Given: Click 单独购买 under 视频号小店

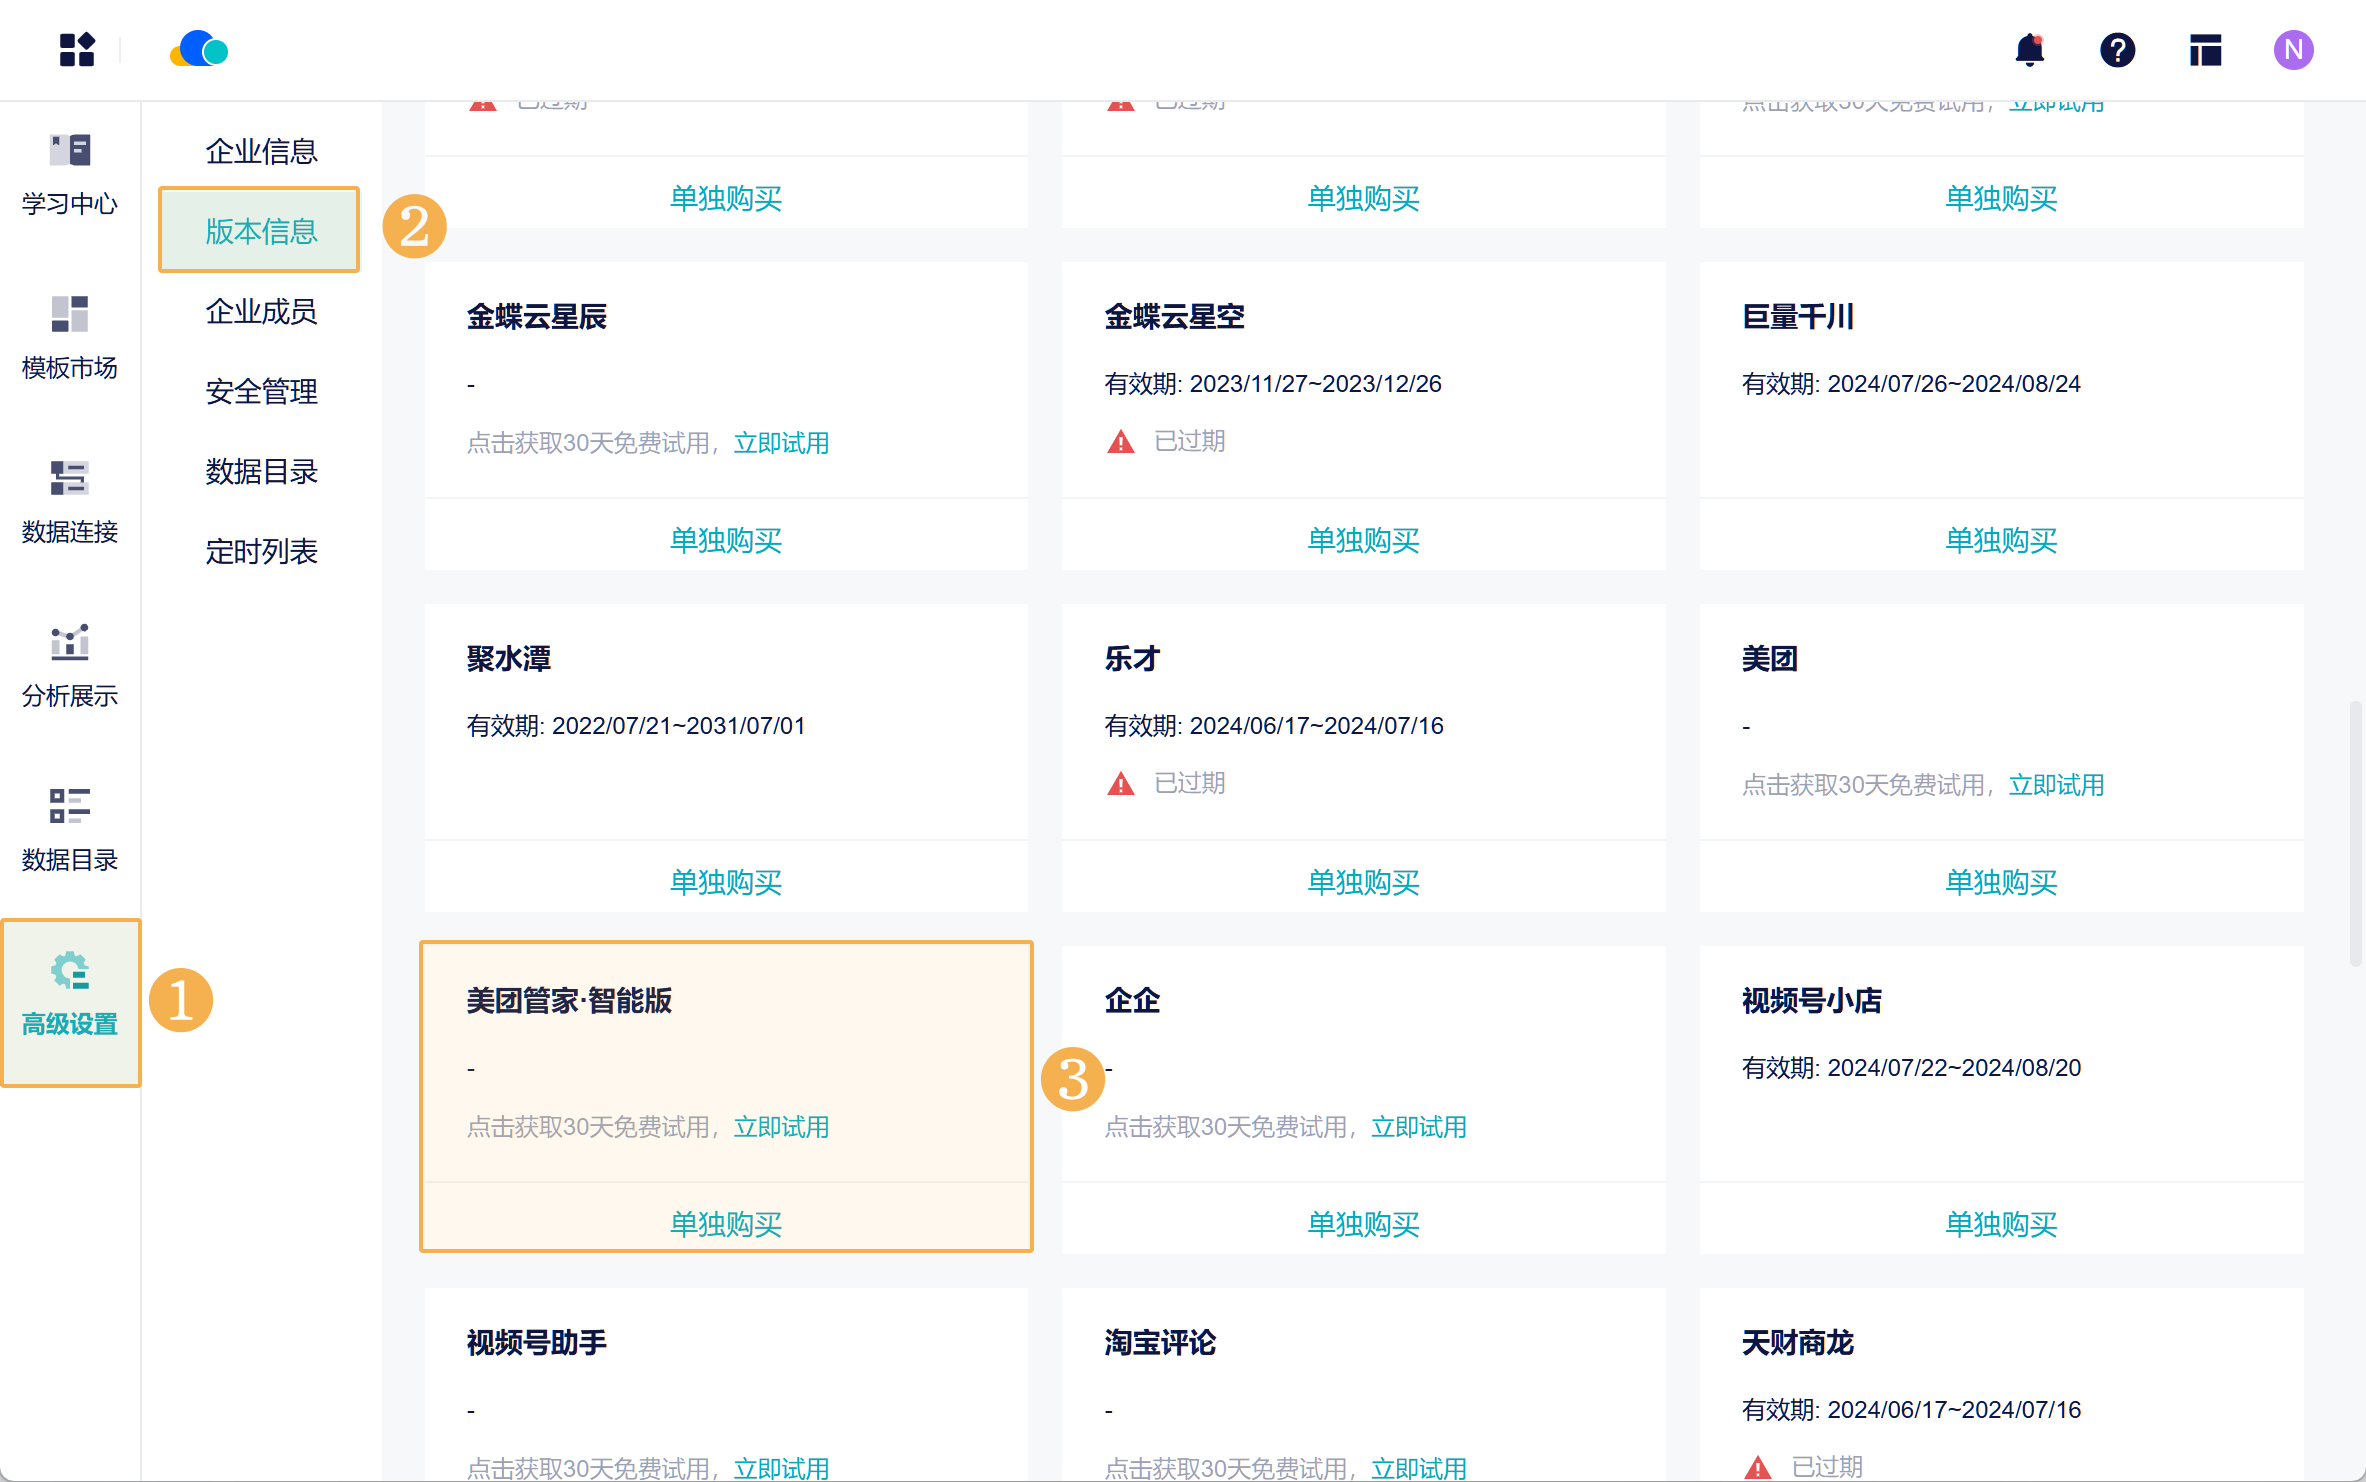Looking at the screenshot, I should tap(2000, 1224).
